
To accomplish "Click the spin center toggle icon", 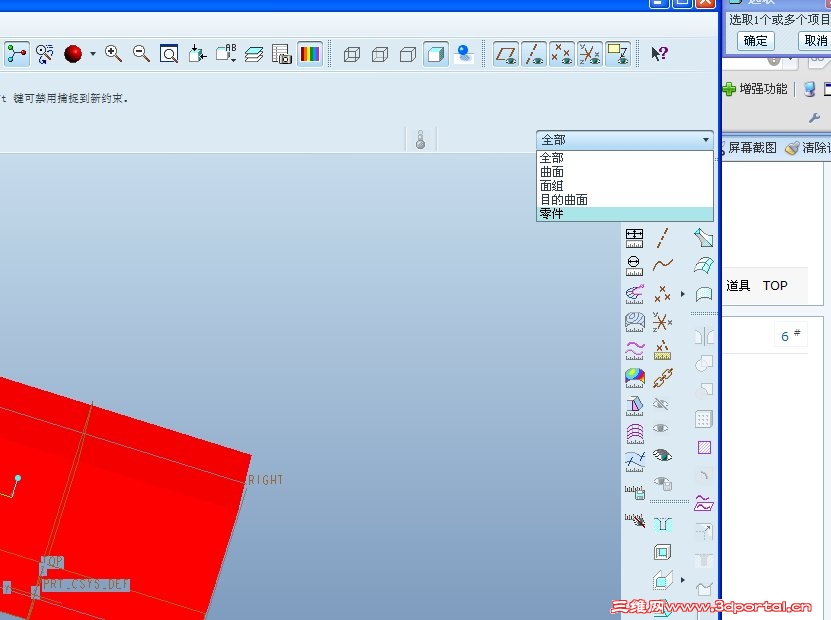I will point(17,54).
